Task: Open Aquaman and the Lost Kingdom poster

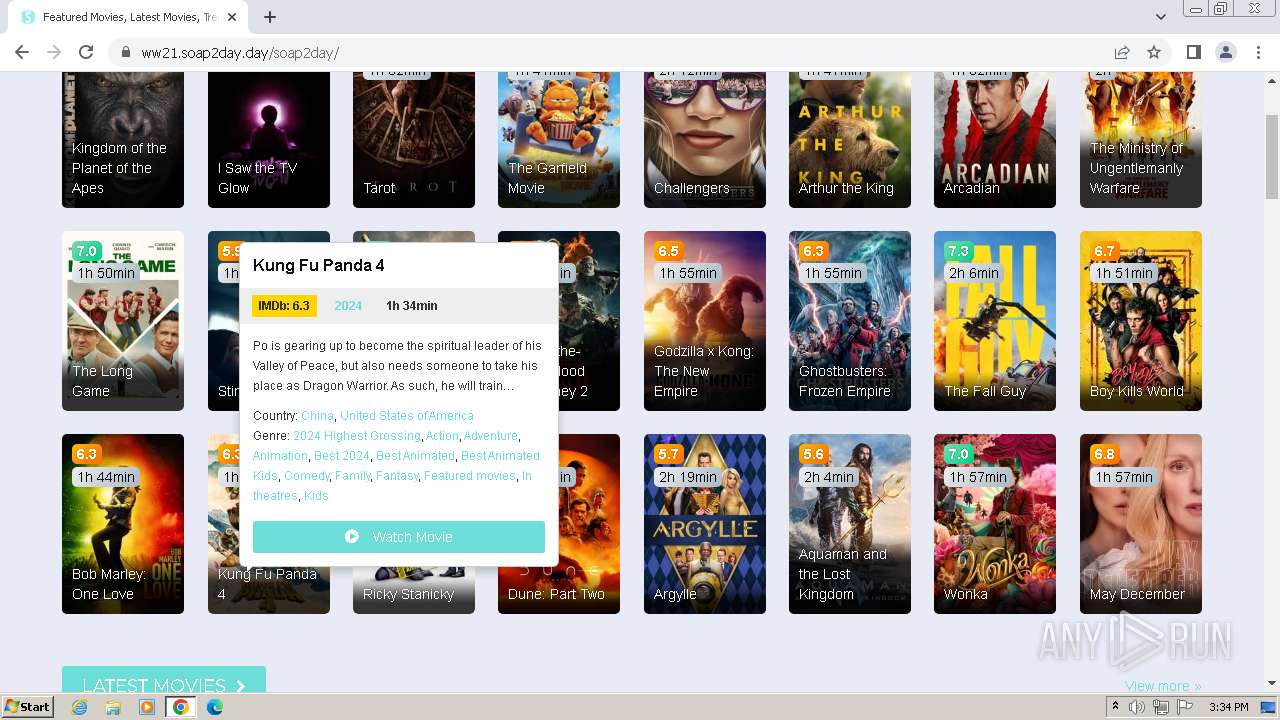Action: point(850,524)
